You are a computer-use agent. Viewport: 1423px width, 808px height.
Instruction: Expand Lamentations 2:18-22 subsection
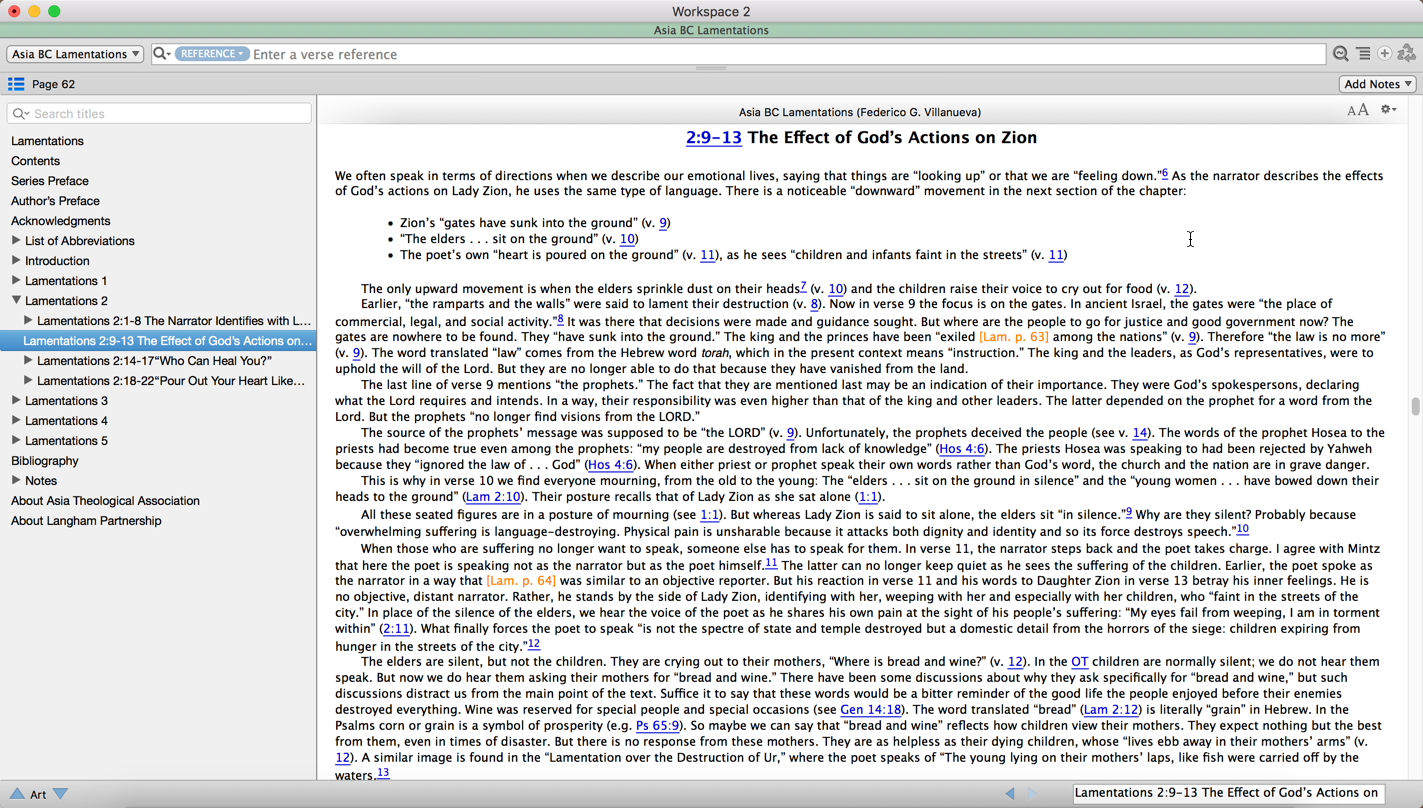pos(28,380)
